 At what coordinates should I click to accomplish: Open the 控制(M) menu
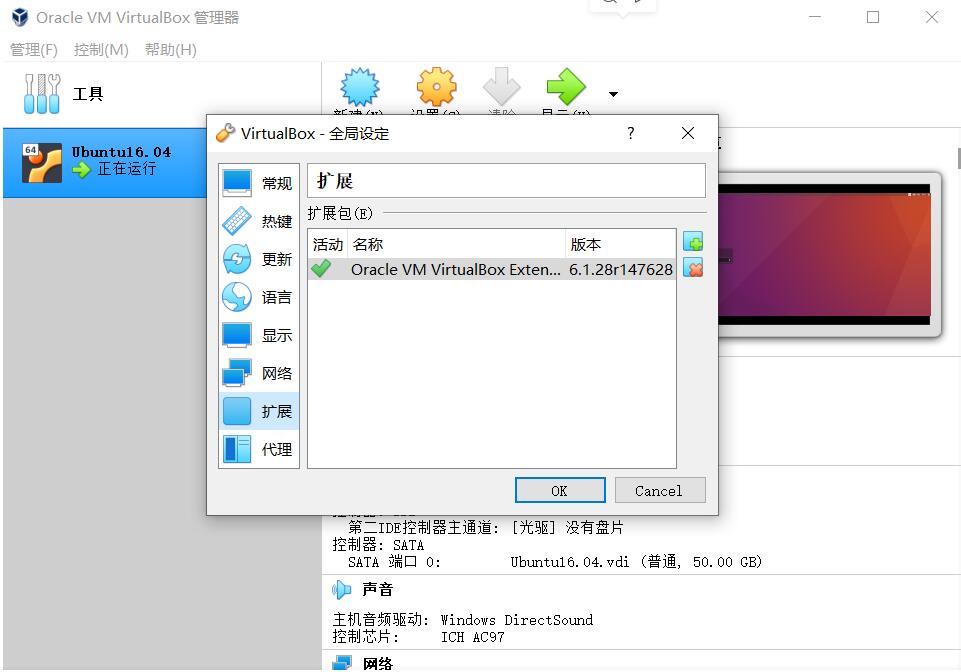point(101,49)
